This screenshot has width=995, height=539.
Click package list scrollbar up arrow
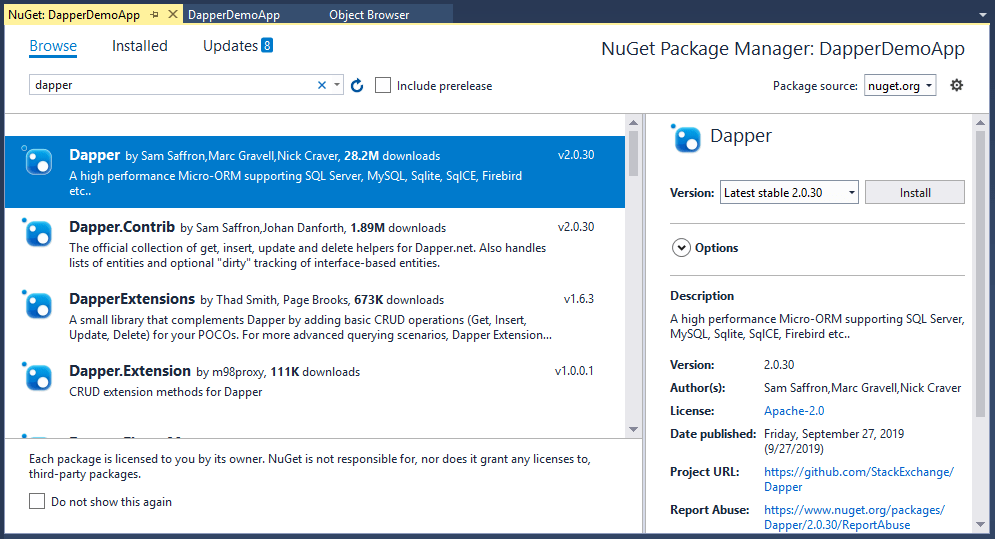633,122
